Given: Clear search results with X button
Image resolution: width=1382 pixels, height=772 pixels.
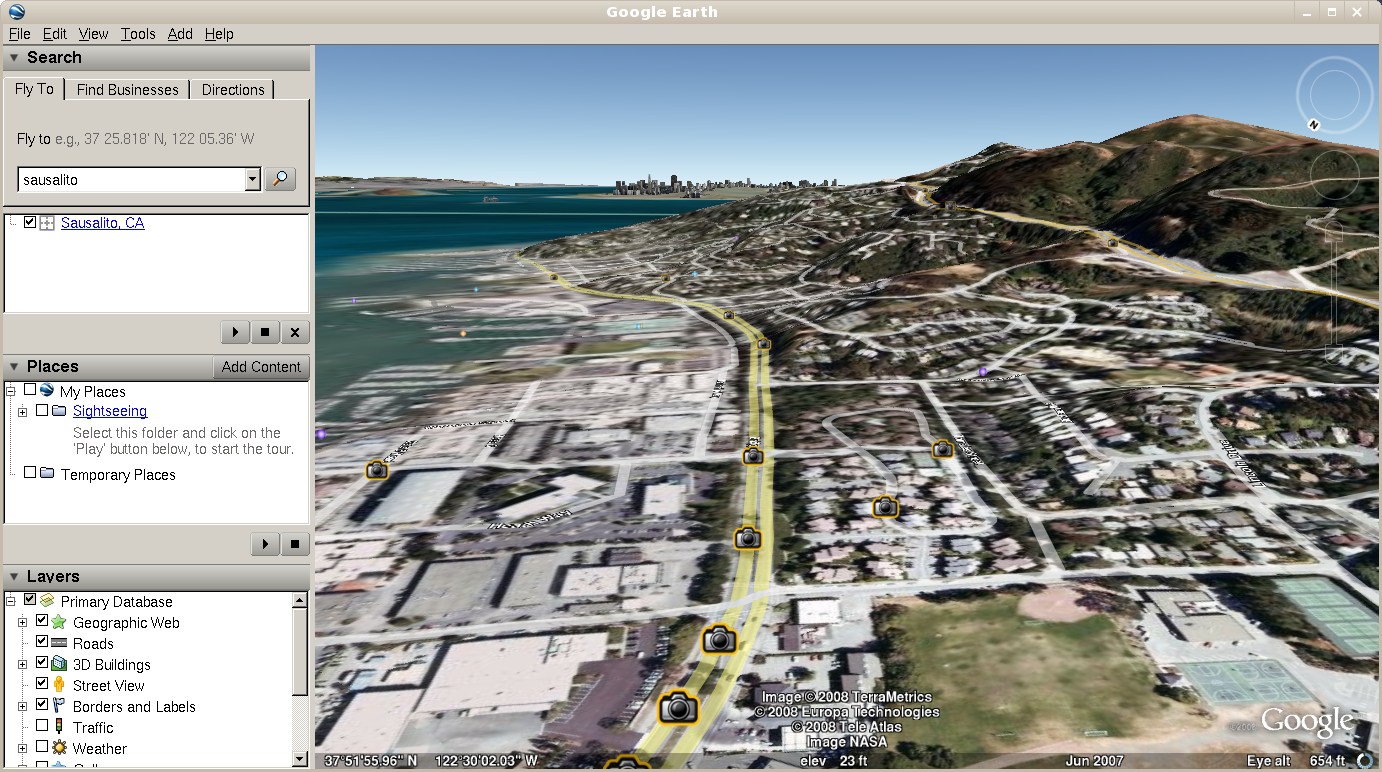Looking at the screenshot, I should (x=295, y=332).
